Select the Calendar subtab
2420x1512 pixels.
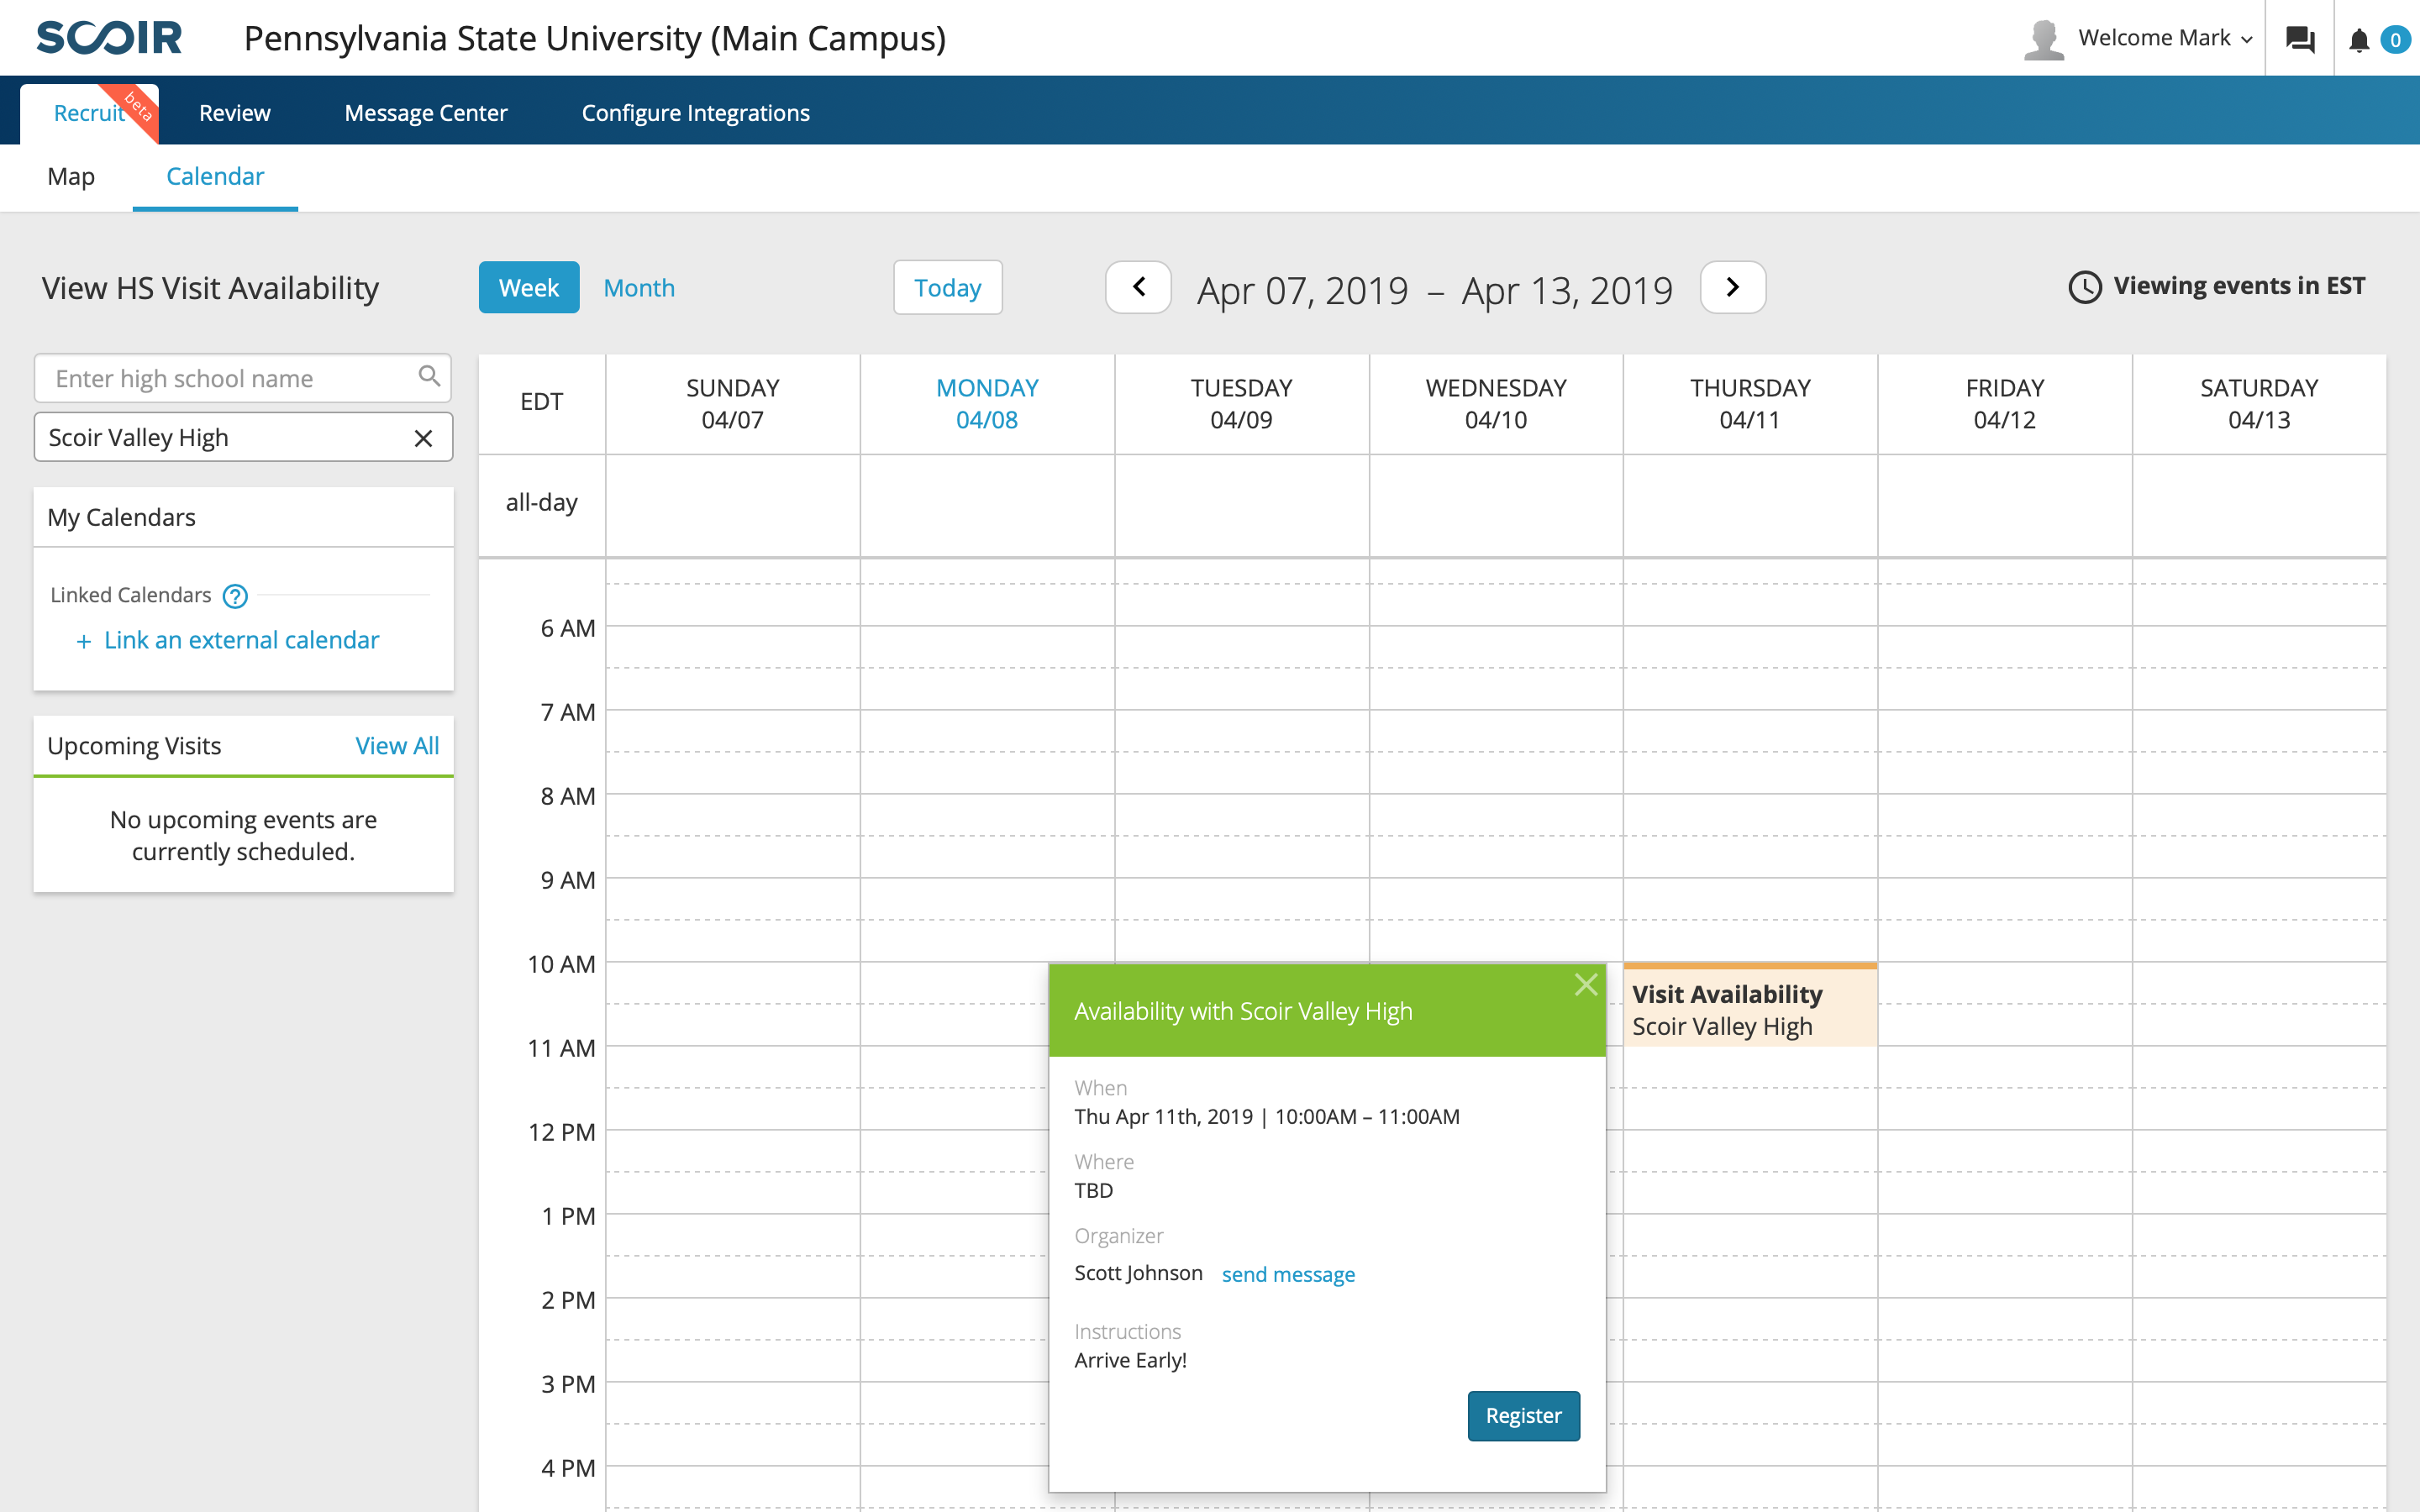(215, 176)
